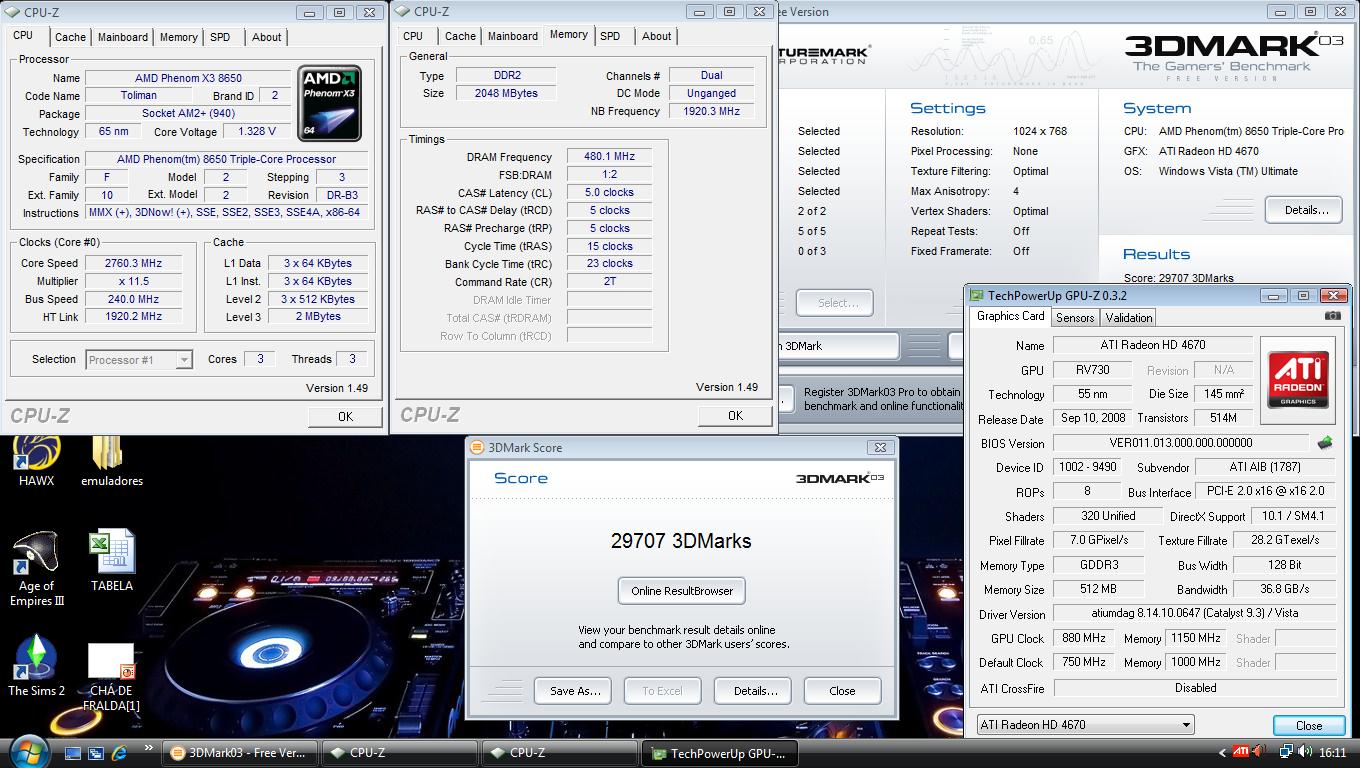Click the Show Desktop quick launch icon

(x=72, y=752)
